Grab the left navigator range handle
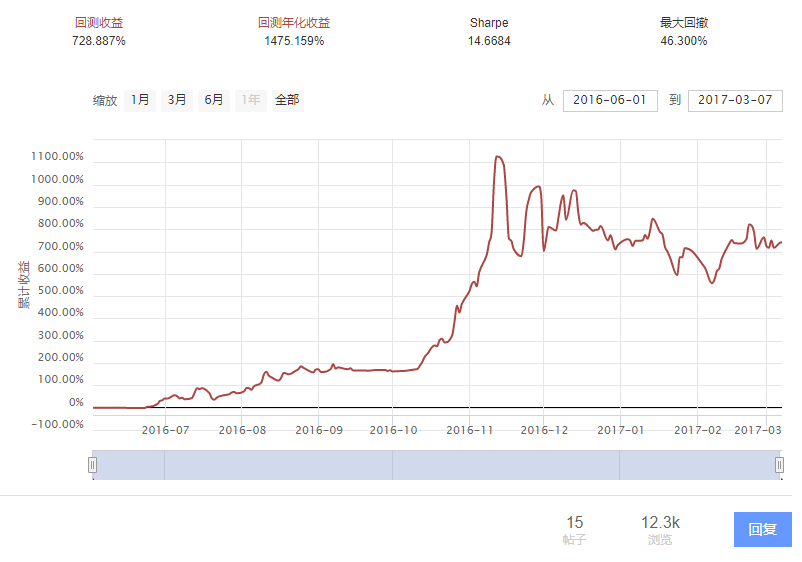The image size is (802, 562). pyautogui.click(x=93, y=465)
